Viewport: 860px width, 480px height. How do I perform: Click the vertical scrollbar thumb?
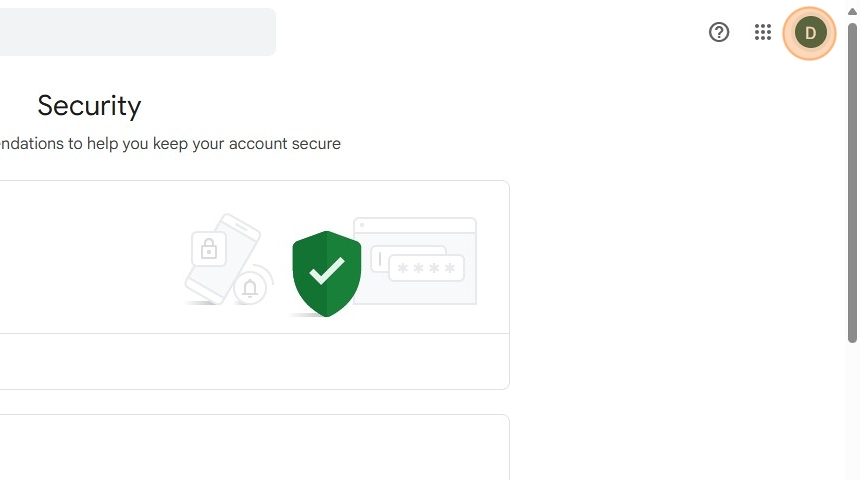[x=852, y=180]
